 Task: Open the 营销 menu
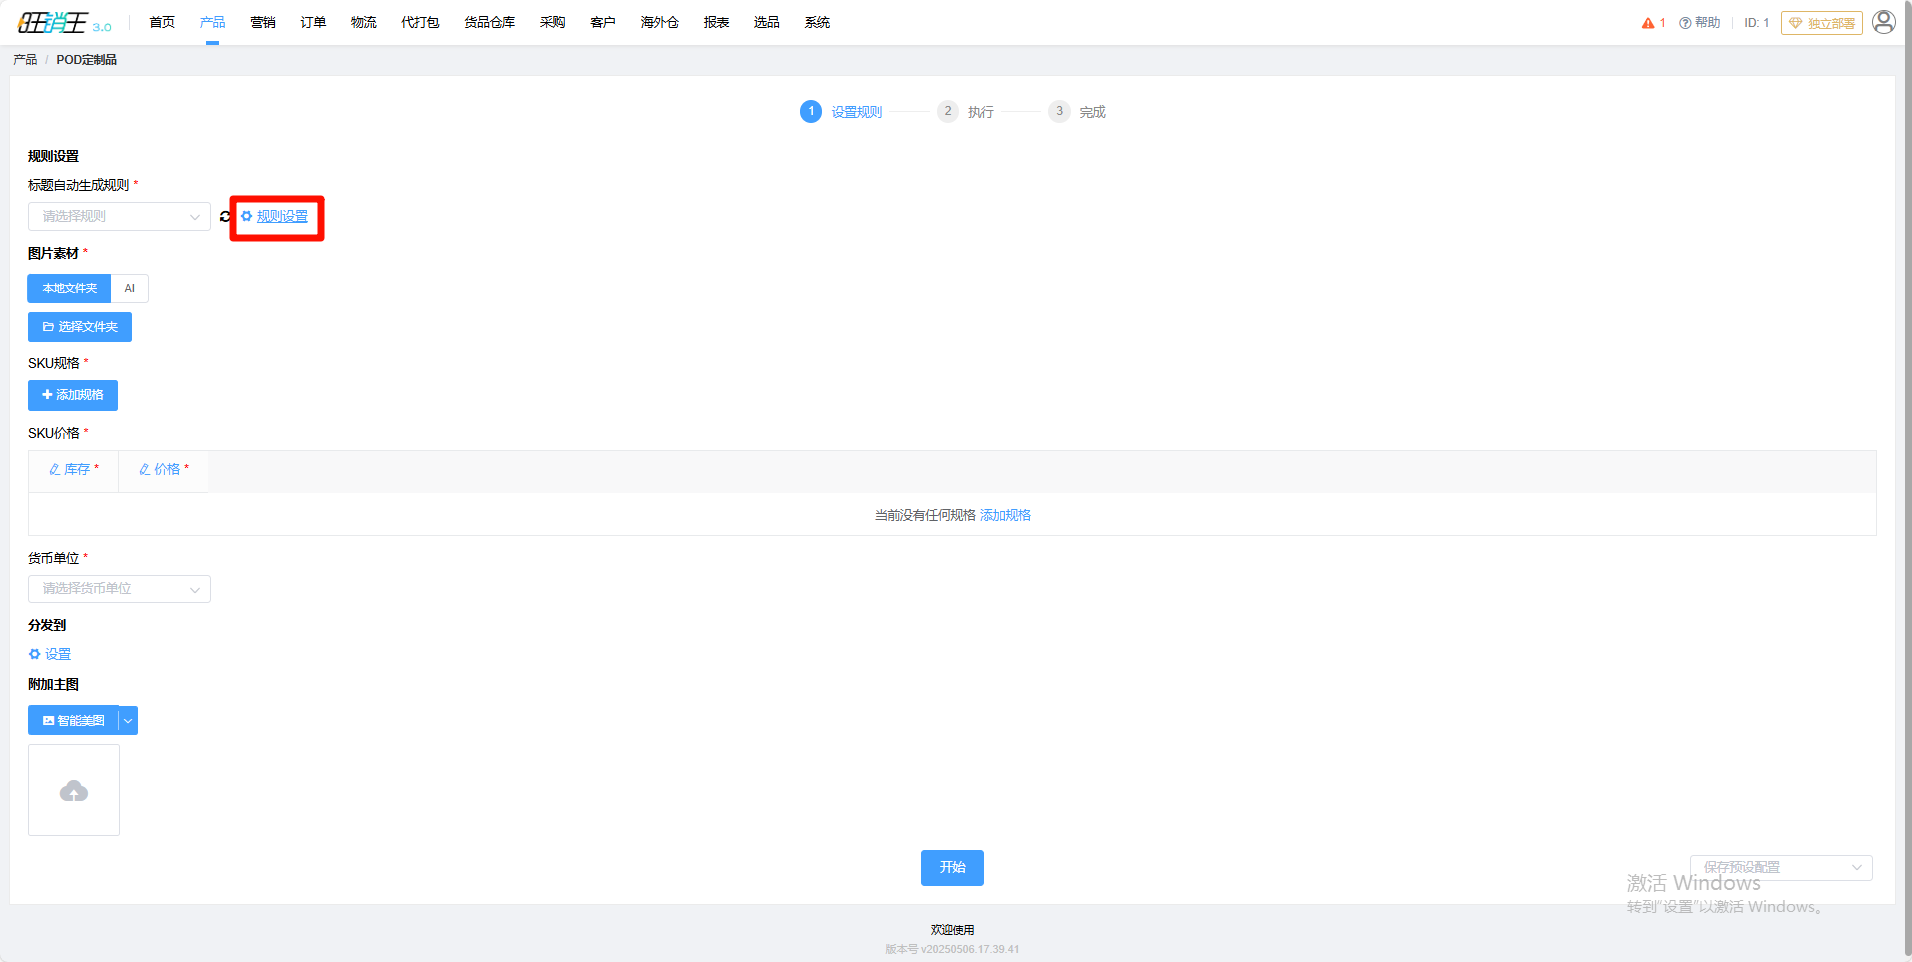click(263, 22)
